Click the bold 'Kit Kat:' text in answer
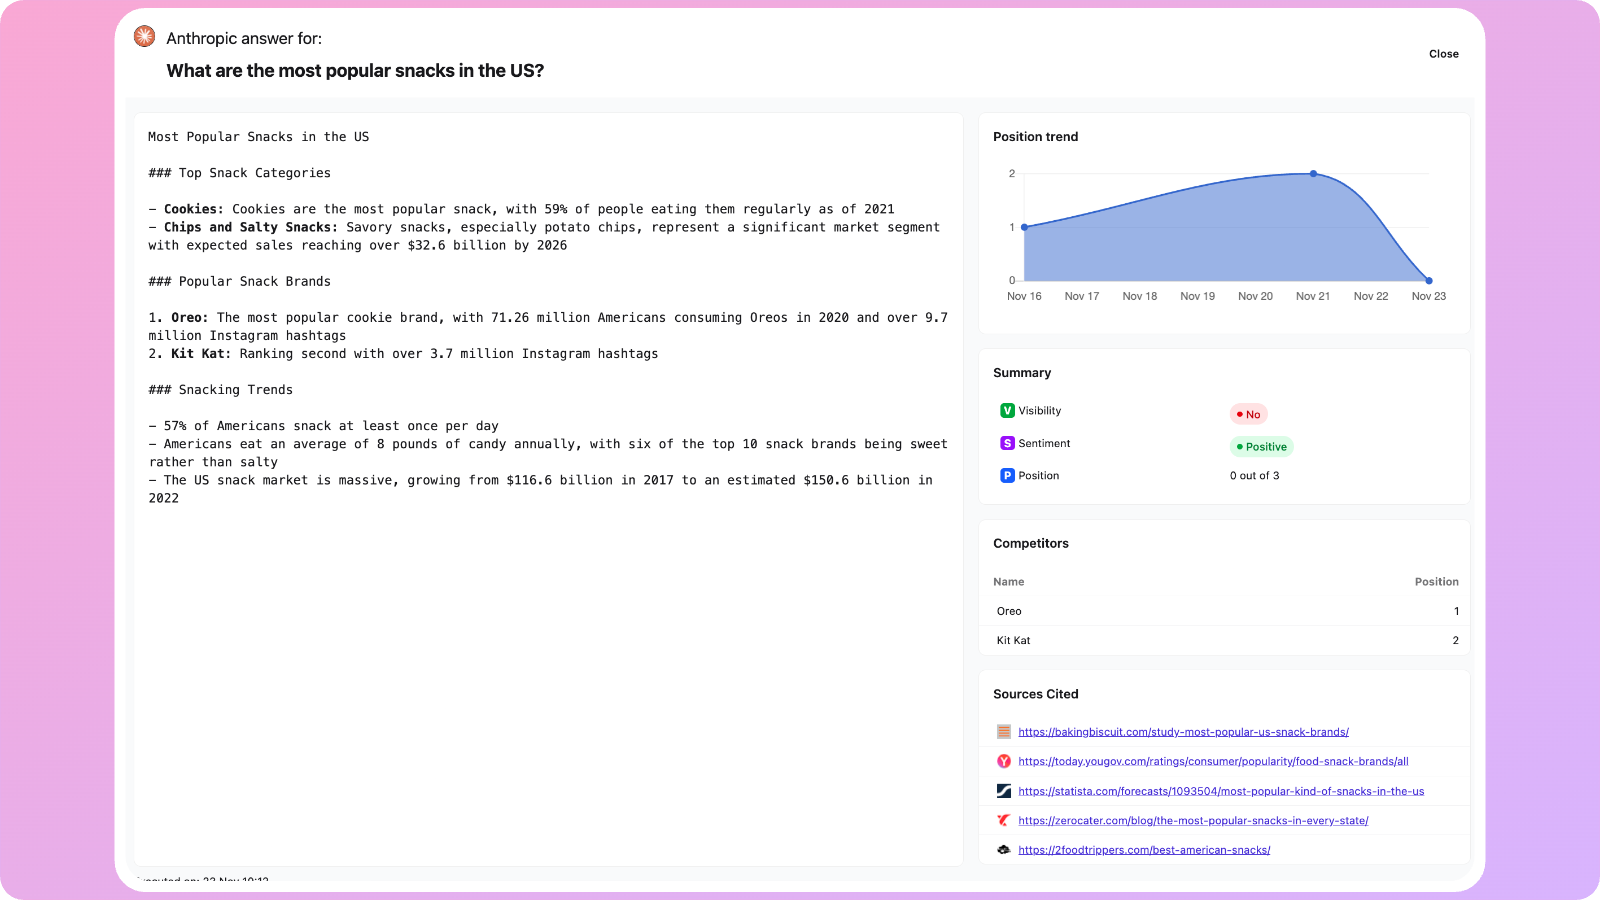1600x900 pixels. pyautogui.click(x=201, y=354)
